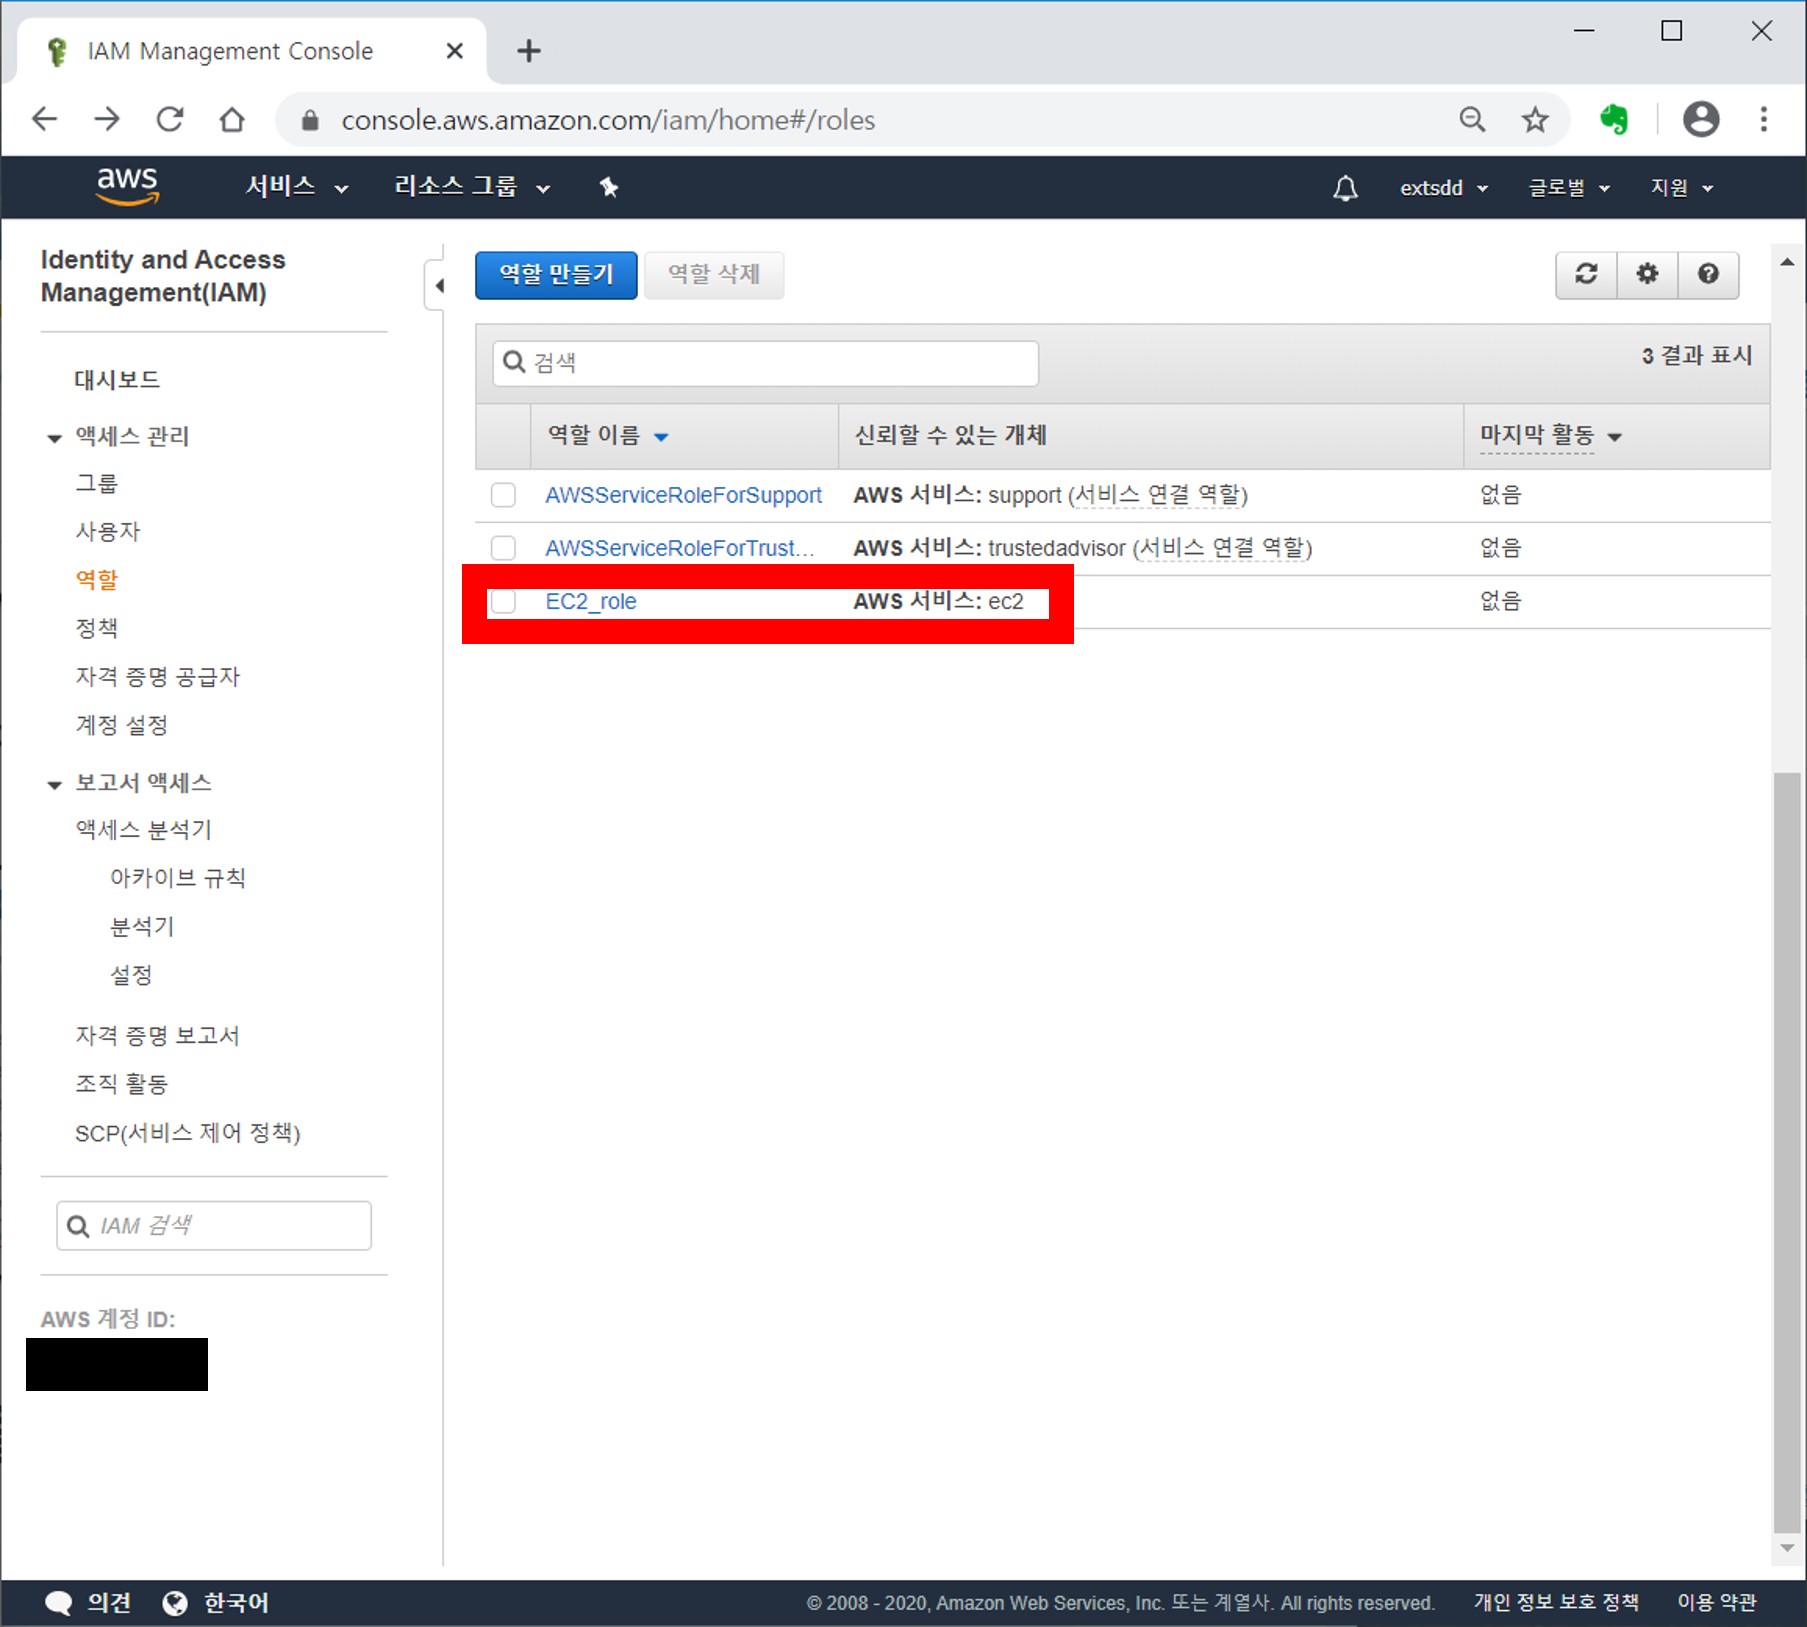Click the site lock icon in address bar
This screenshot has height=1627, width=1807.
coord(310,120)
